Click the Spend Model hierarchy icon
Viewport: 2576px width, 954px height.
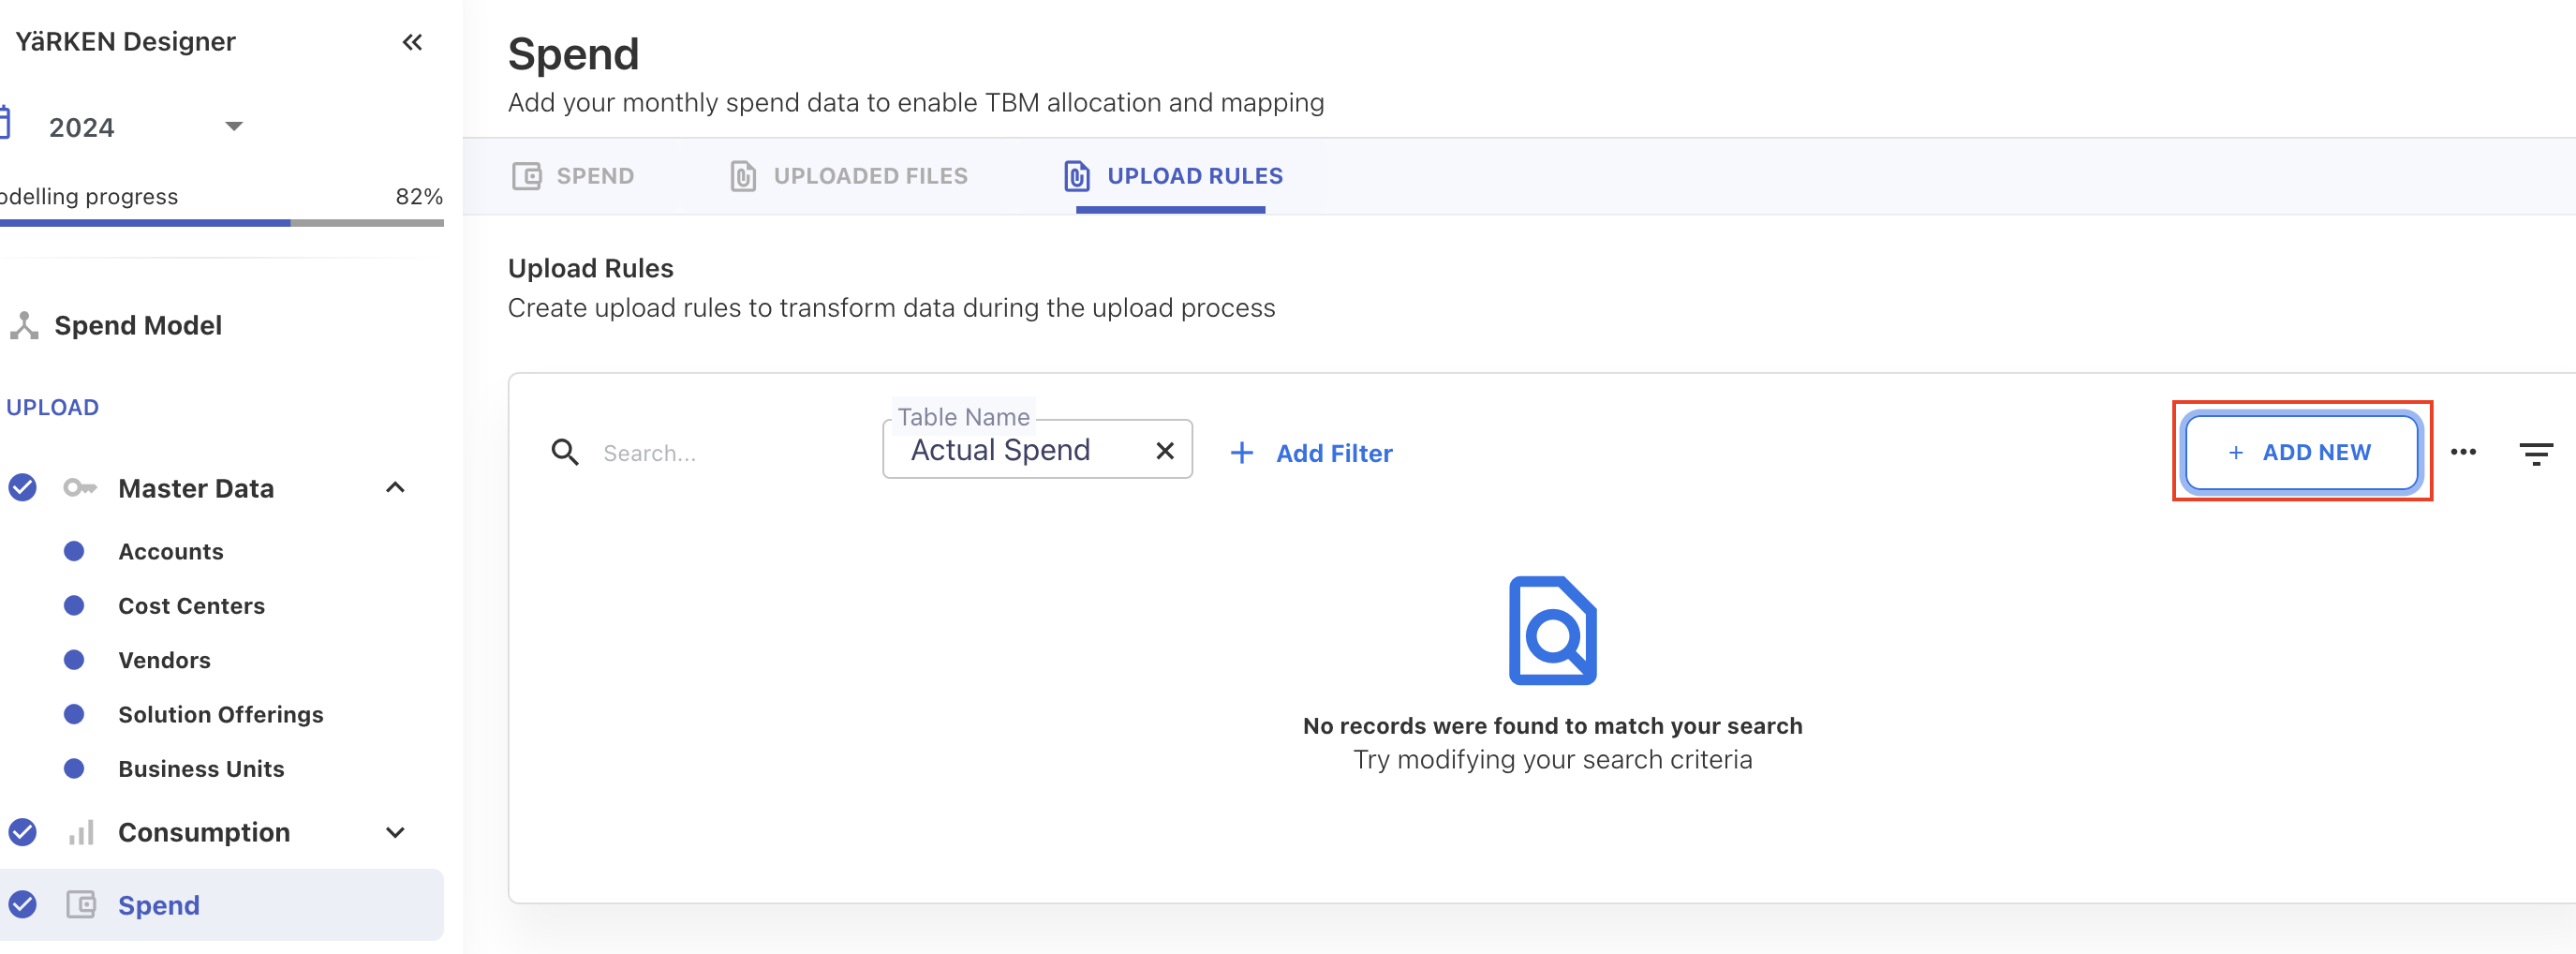[x=24, y=326]
